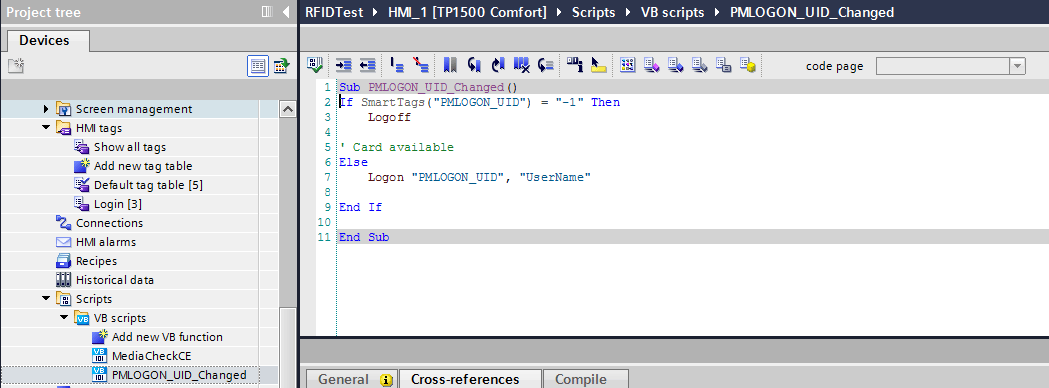Click list icon with gray diamond
1049x388 pixels.
[700, 65]
